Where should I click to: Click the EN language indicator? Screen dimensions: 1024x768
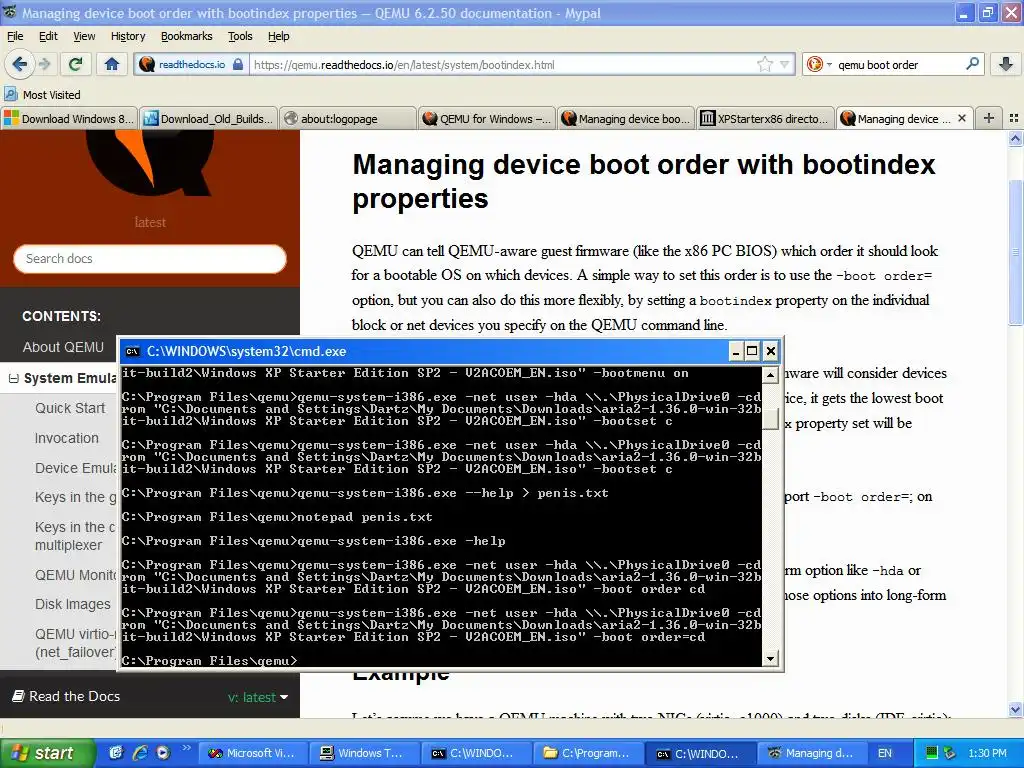(x=885, y=753)
